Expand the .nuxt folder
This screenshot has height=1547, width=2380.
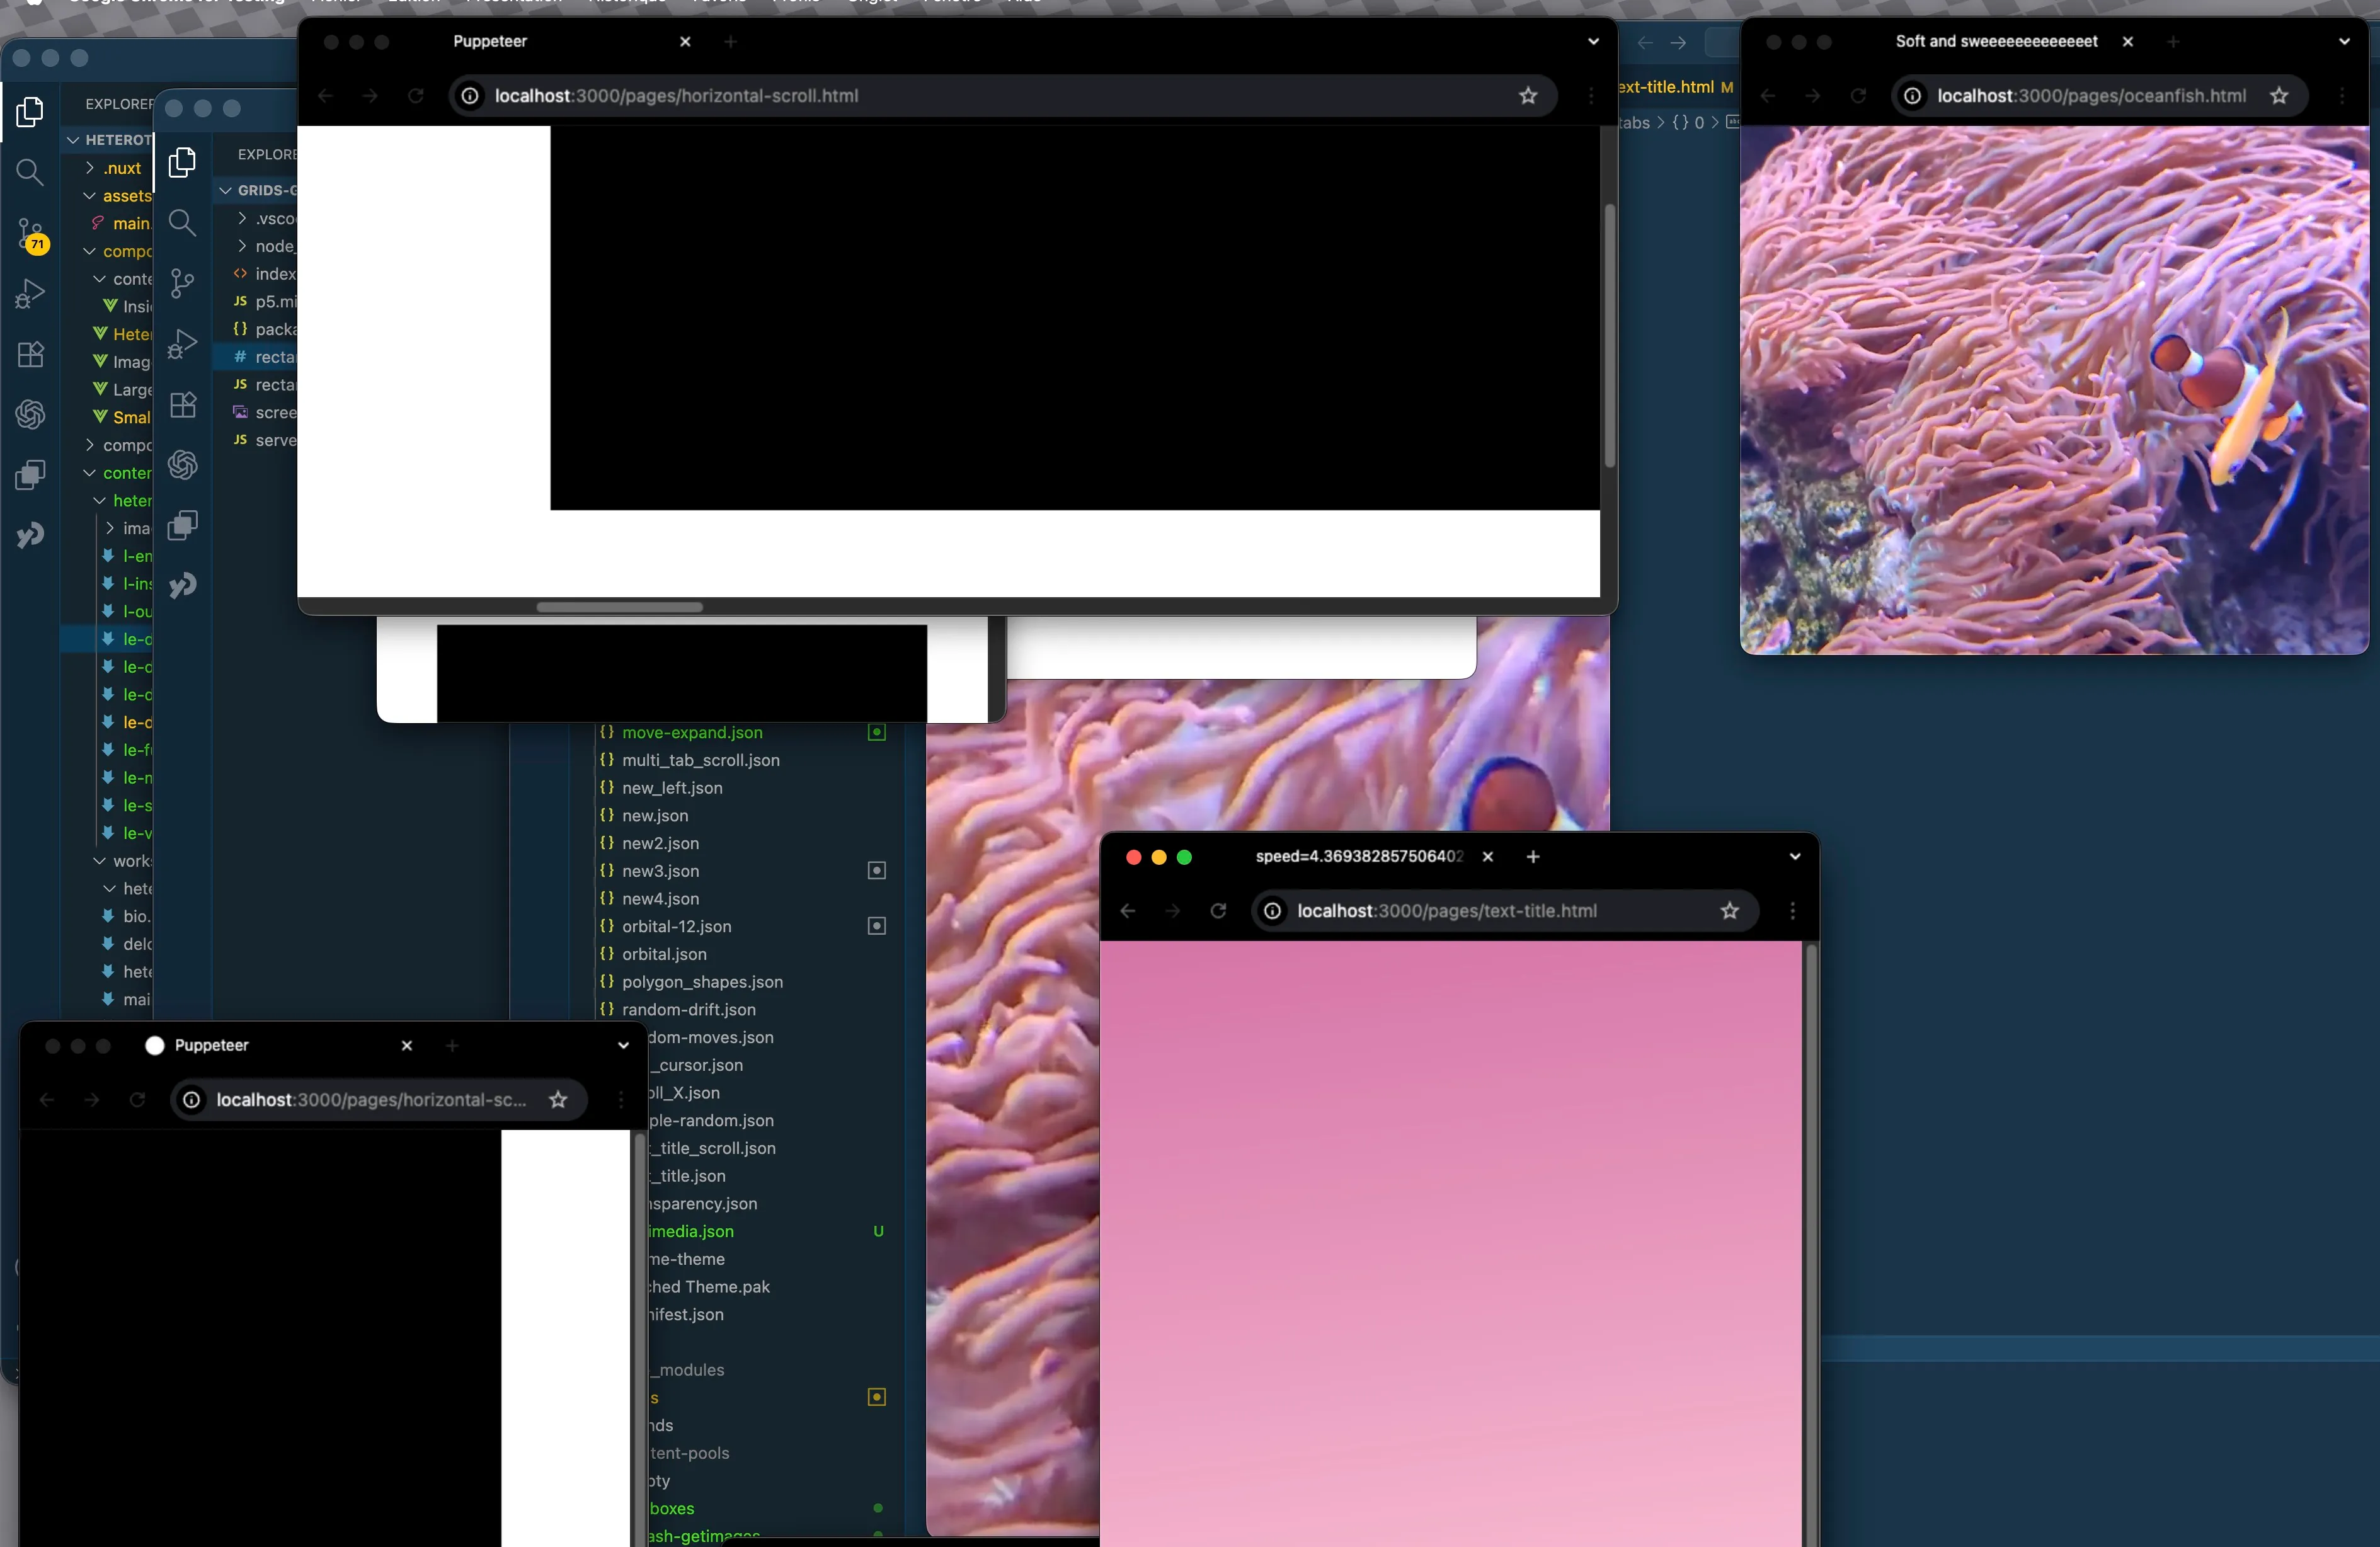[121, 168]
